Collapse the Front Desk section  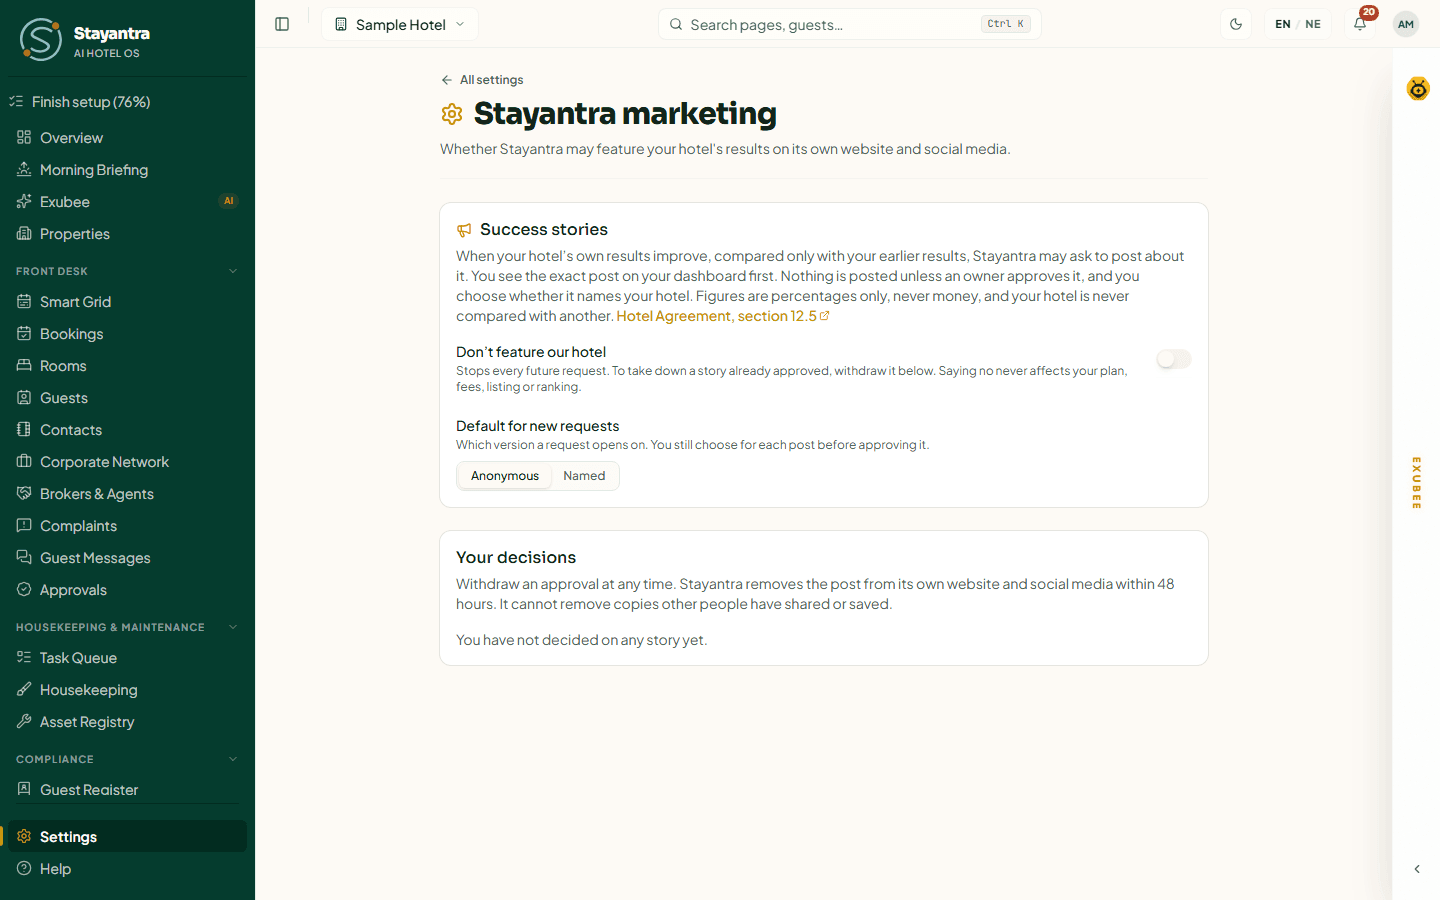point(233,271)
